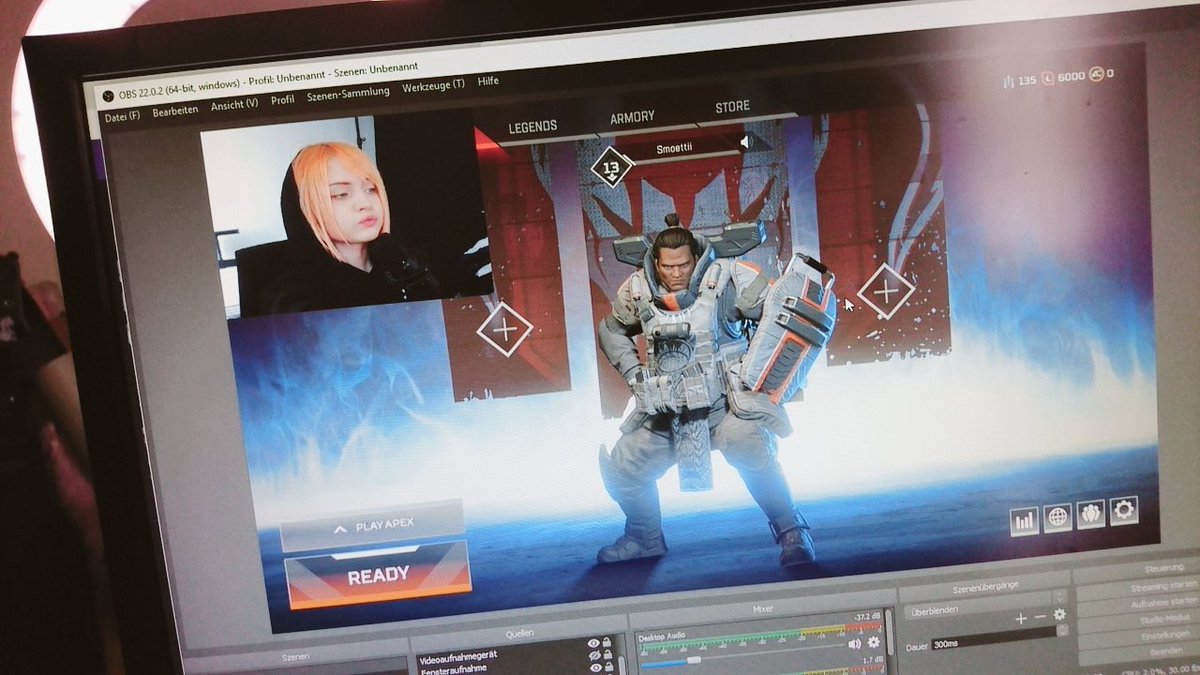Switch to the STORE tab in Apex
Image resolution: width=1200 pixels, height=675 pixels.
point(732,107)
